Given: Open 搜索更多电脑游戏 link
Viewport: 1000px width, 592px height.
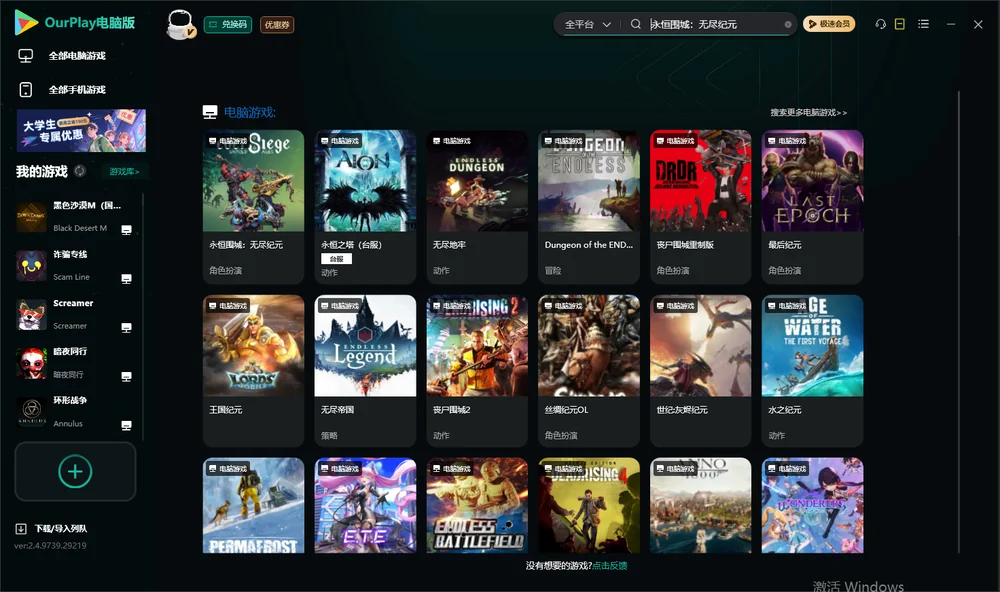Looking at the screenshot, I should pos(809,112).
